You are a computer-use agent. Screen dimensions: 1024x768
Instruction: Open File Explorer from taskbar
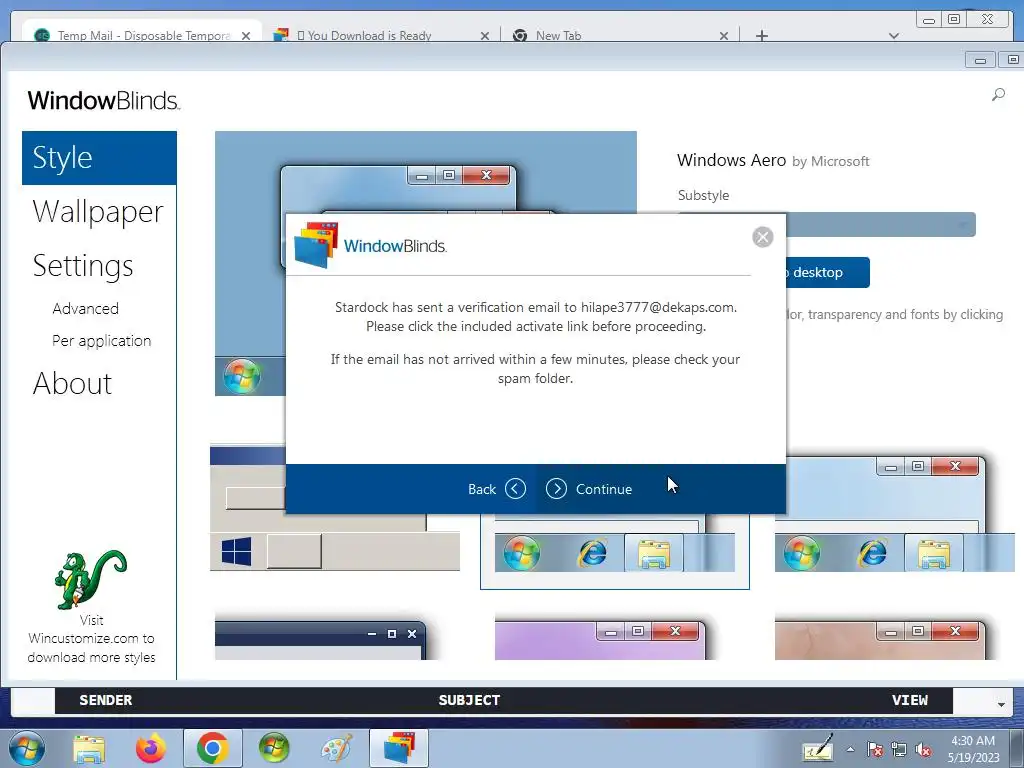coord(89,748)
